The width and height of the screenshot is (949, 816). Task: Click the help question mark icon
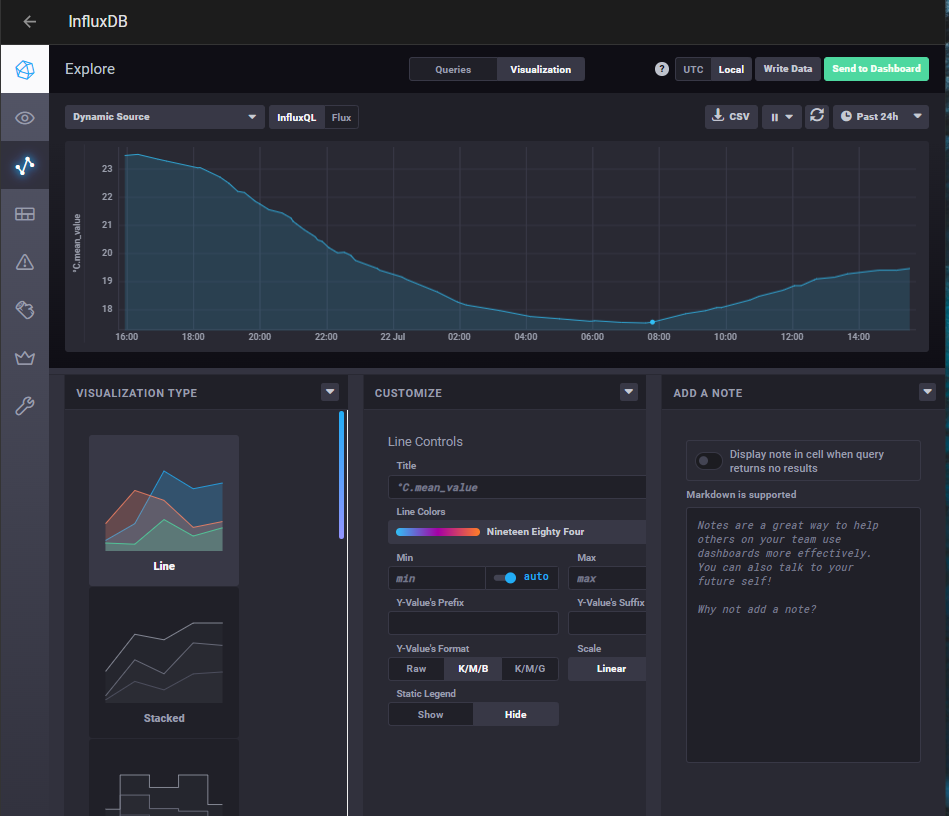[x=661, y=69]
